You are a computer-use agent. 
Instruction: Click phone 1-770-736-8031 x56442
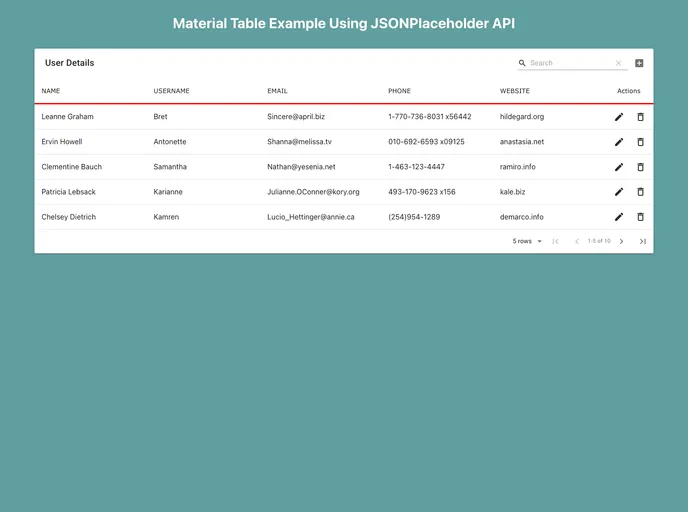click(430, 117)
